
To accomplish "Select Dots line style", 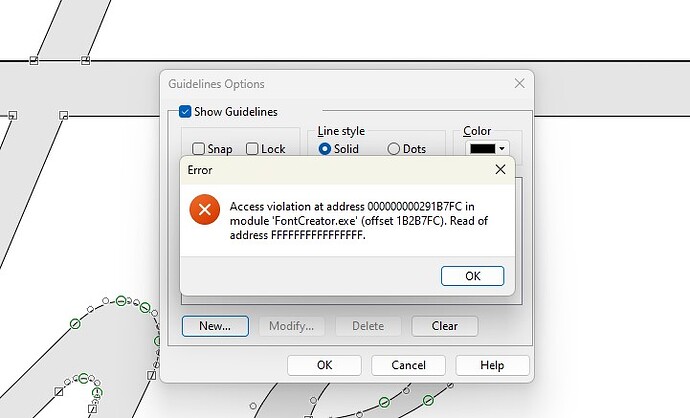I will coord(393,149).
